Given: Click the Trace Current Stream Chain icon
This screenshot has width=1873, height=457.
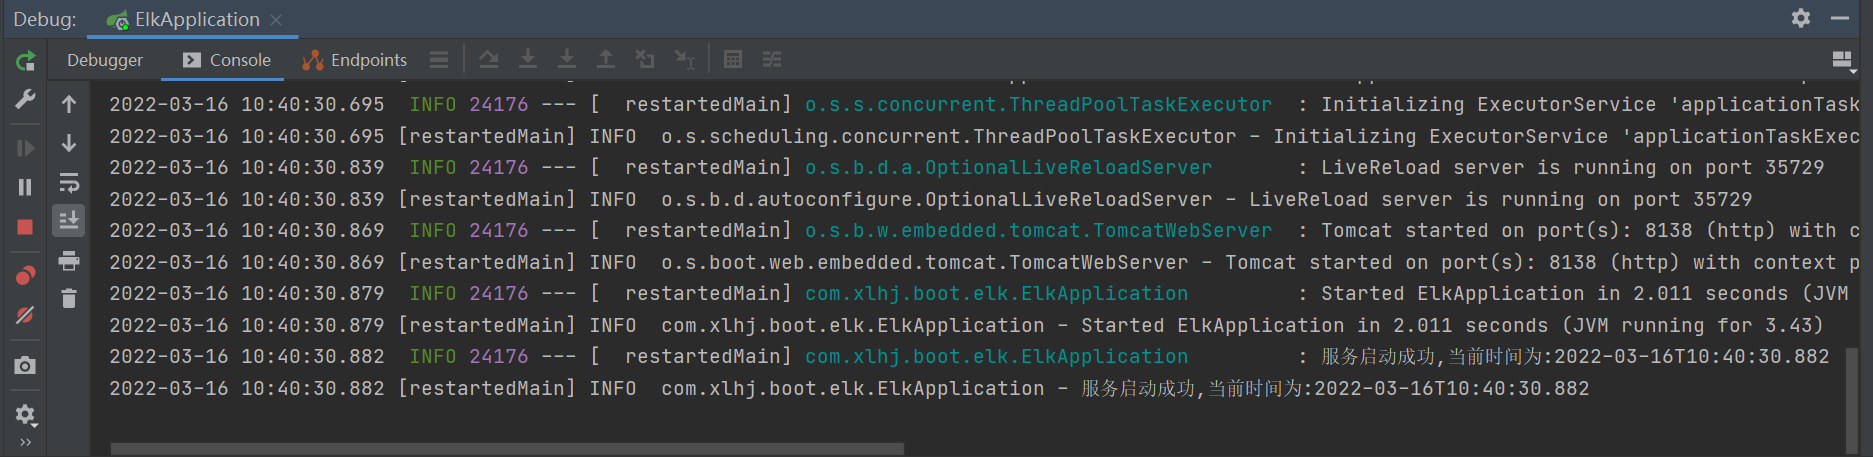Looking at the screenshot, I should [x=772, y=60].
